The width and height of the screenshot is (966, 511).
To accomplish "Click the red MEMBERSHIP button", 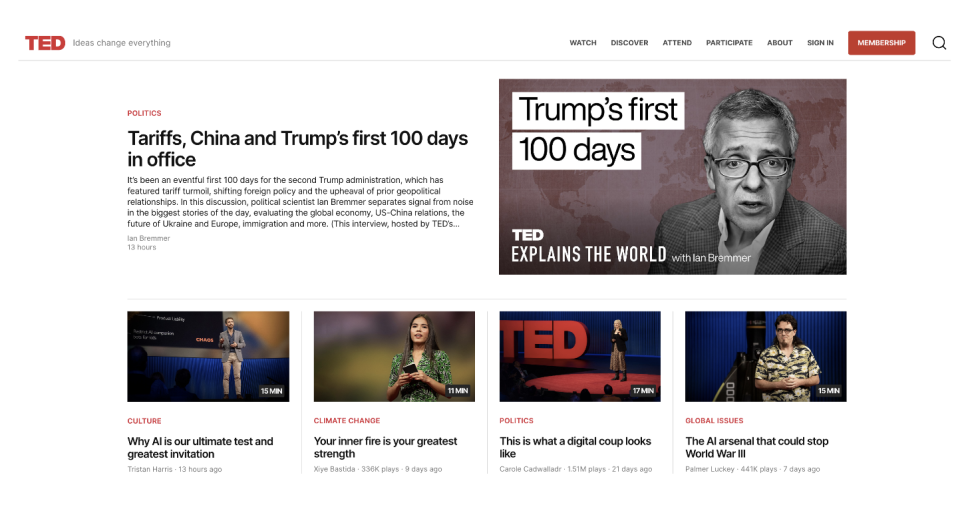I will pos(881,43).
